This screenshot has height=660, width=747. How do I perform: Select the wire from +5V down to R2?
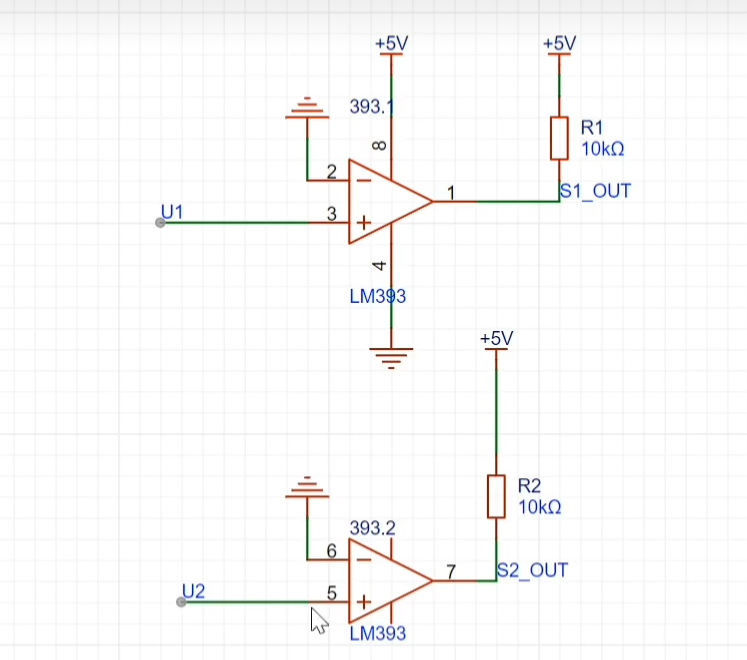pyautogui.click(x=496, y=412)
